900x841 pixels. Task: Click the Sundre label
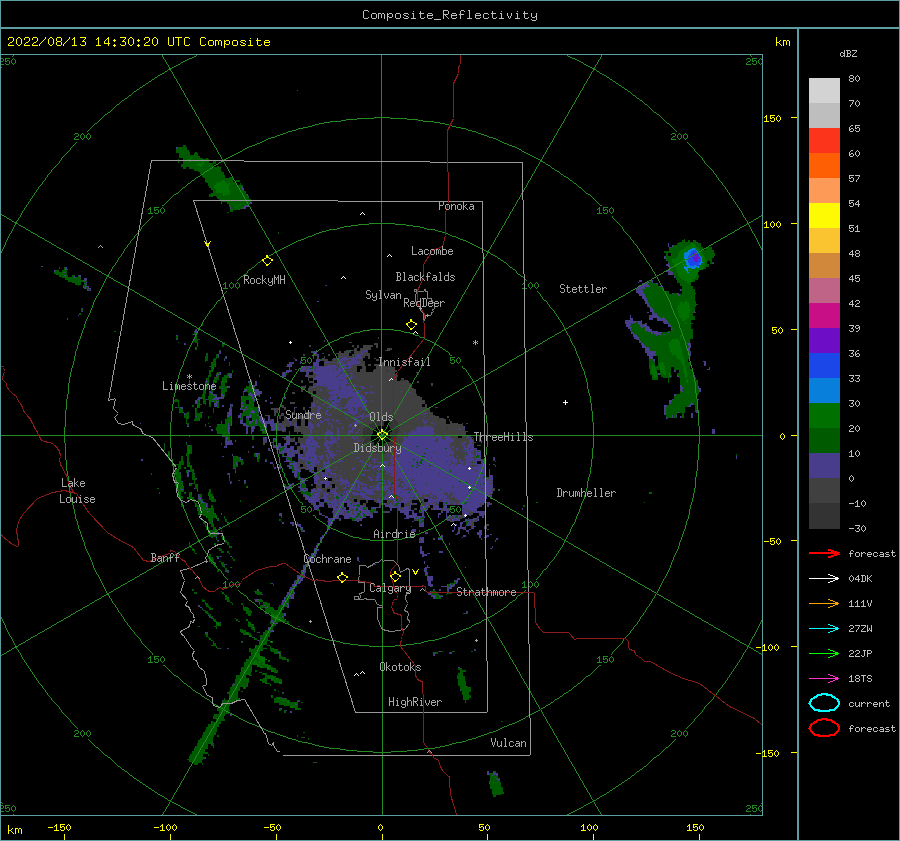click(x=303, y=414)
